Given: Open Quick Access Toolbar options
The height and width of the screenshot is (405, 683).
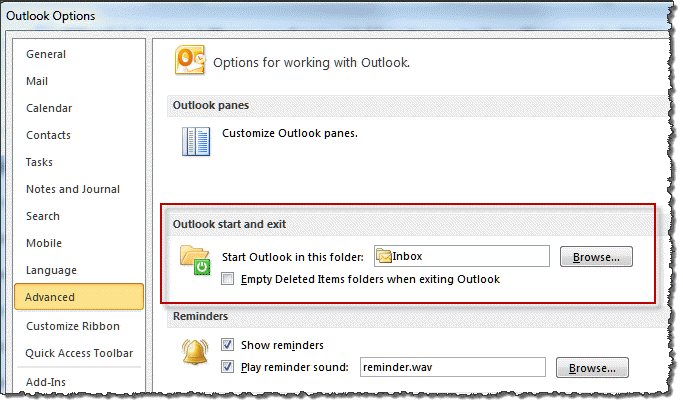Looking at the screenshot, I should (79, 353).
